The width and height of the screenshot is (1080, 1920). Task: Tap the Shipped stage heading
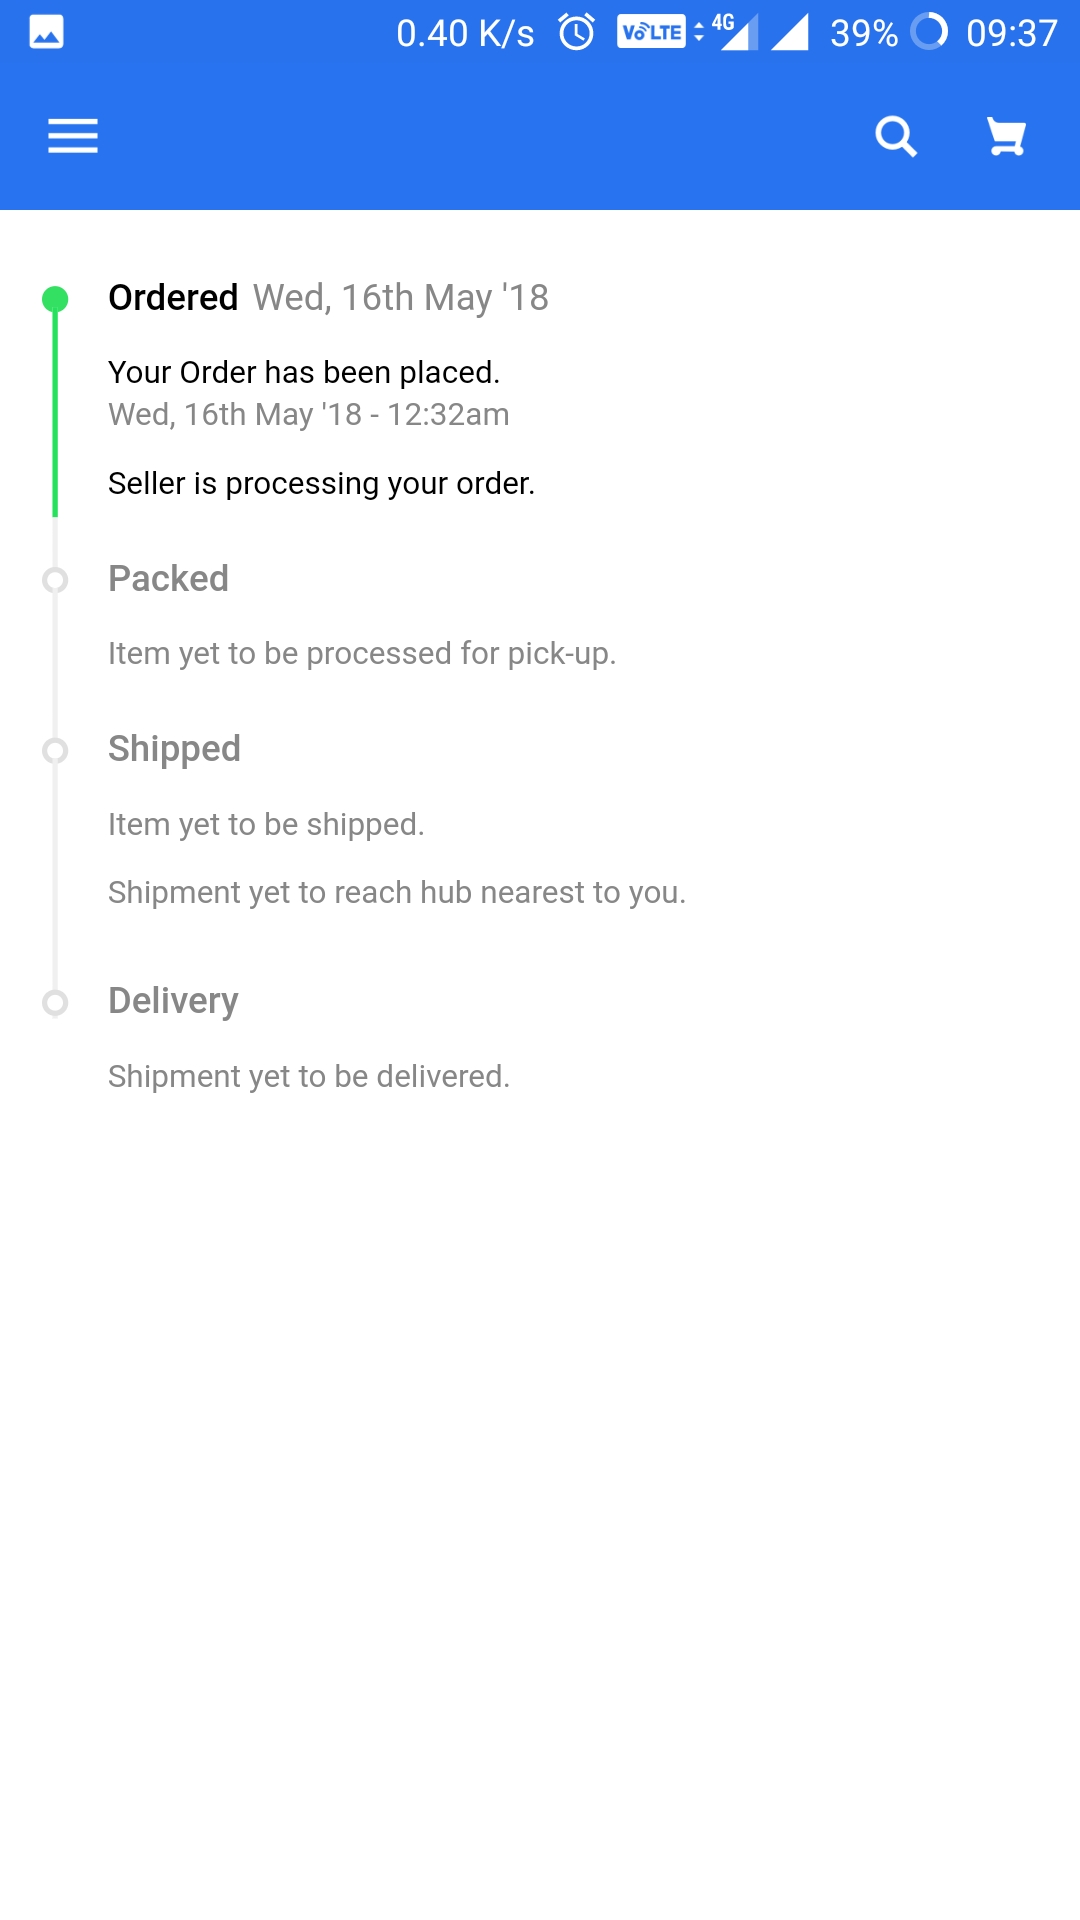tap(175, 749)
